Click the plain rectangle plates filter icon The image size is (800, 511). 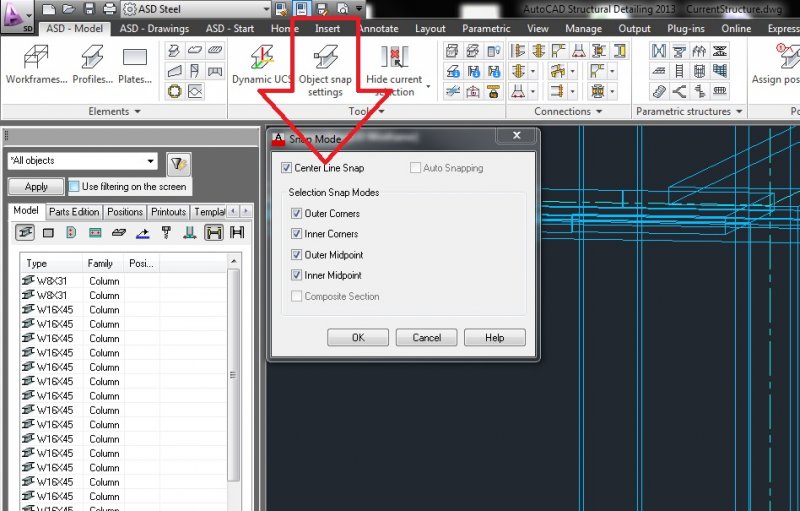click(x=48, y=233)
